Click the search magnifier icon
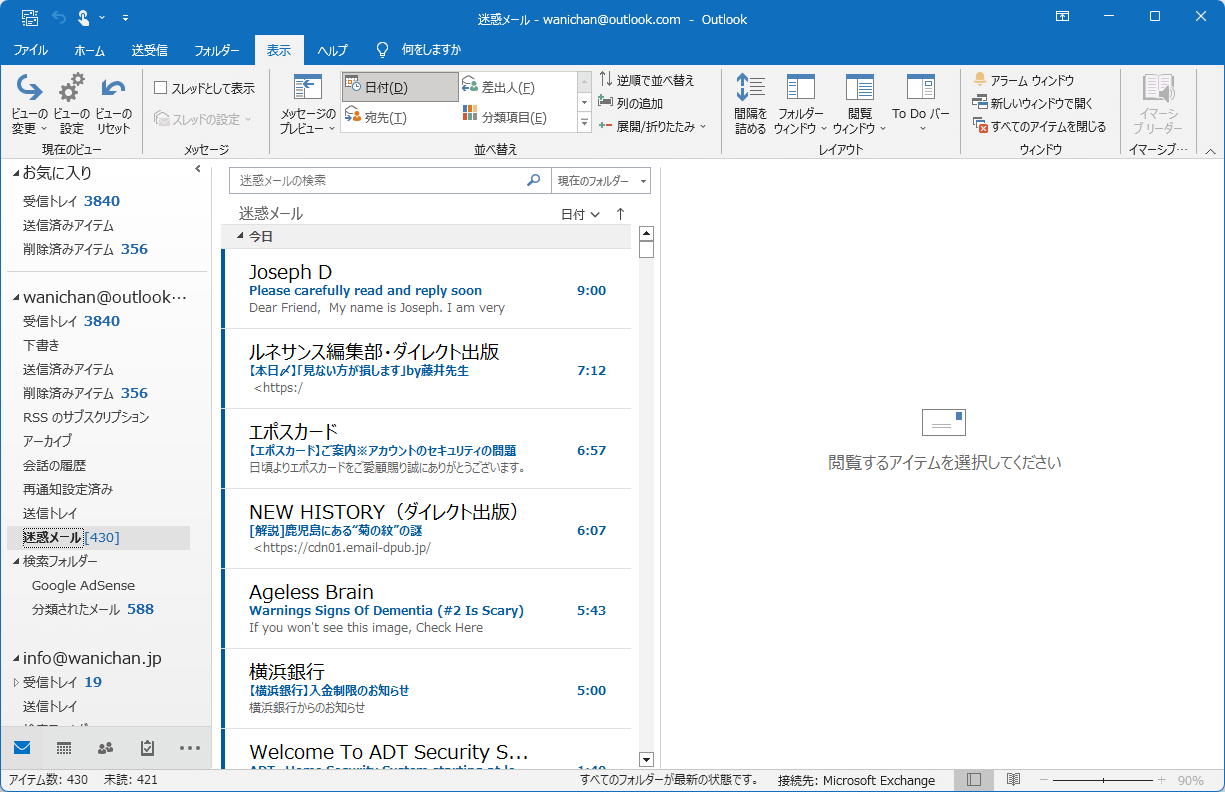1225x792 pixels. click(x=534, y=181)
